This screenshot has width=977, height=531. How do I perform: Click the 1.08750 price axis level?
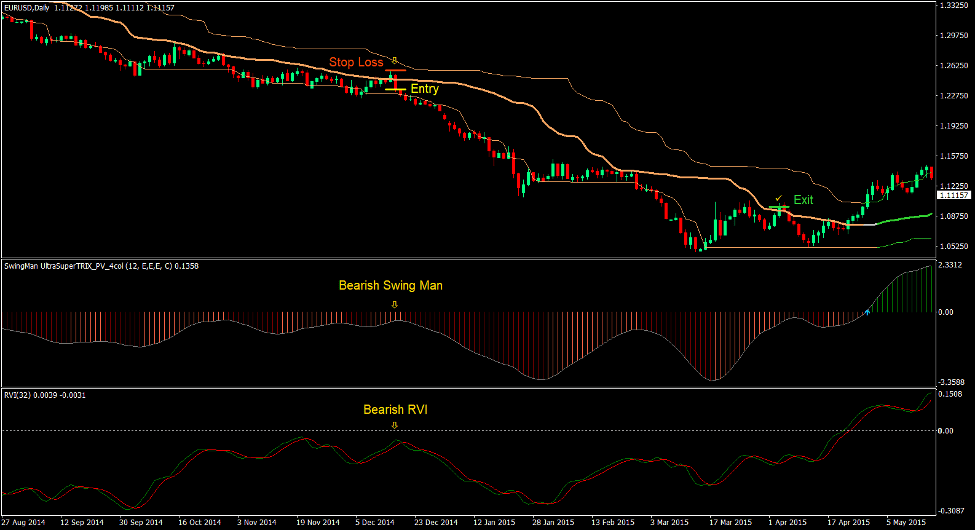(x=954, y=216)
